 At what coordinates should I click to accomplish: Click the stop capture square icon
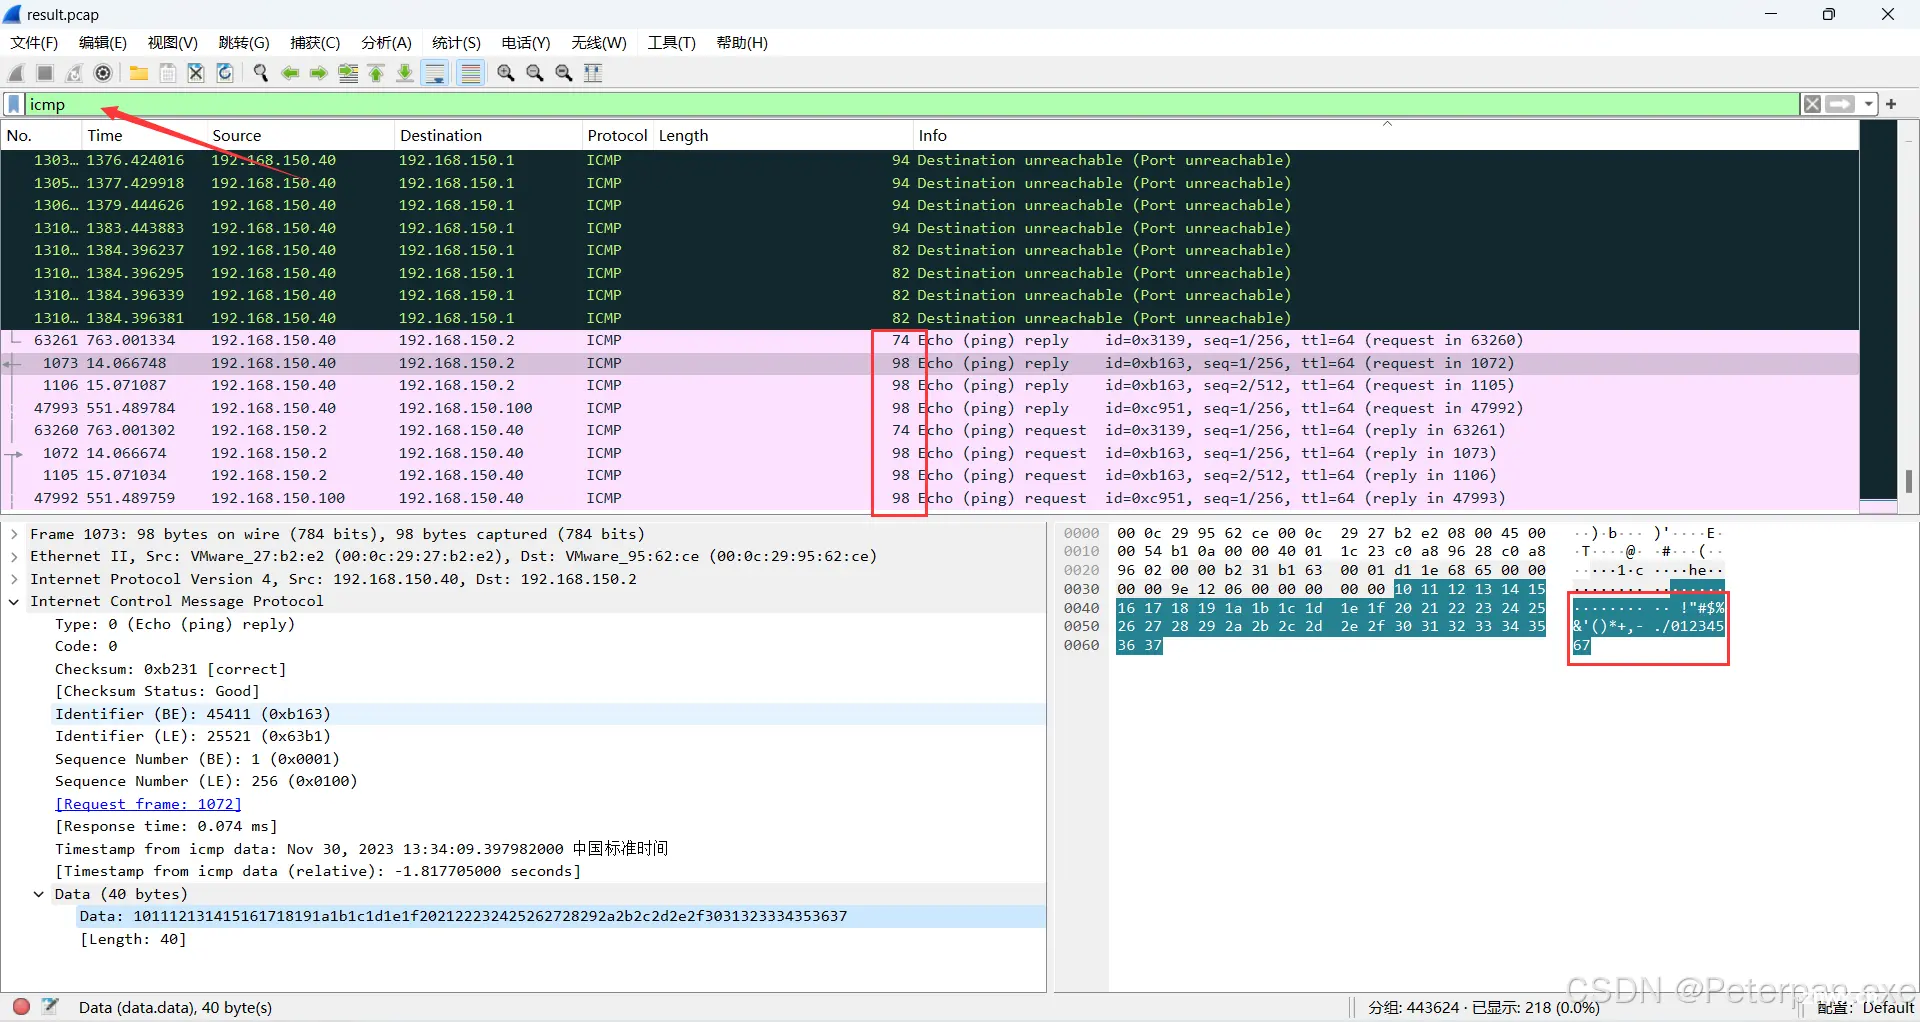pyautogui.click(x=45, y=73)
